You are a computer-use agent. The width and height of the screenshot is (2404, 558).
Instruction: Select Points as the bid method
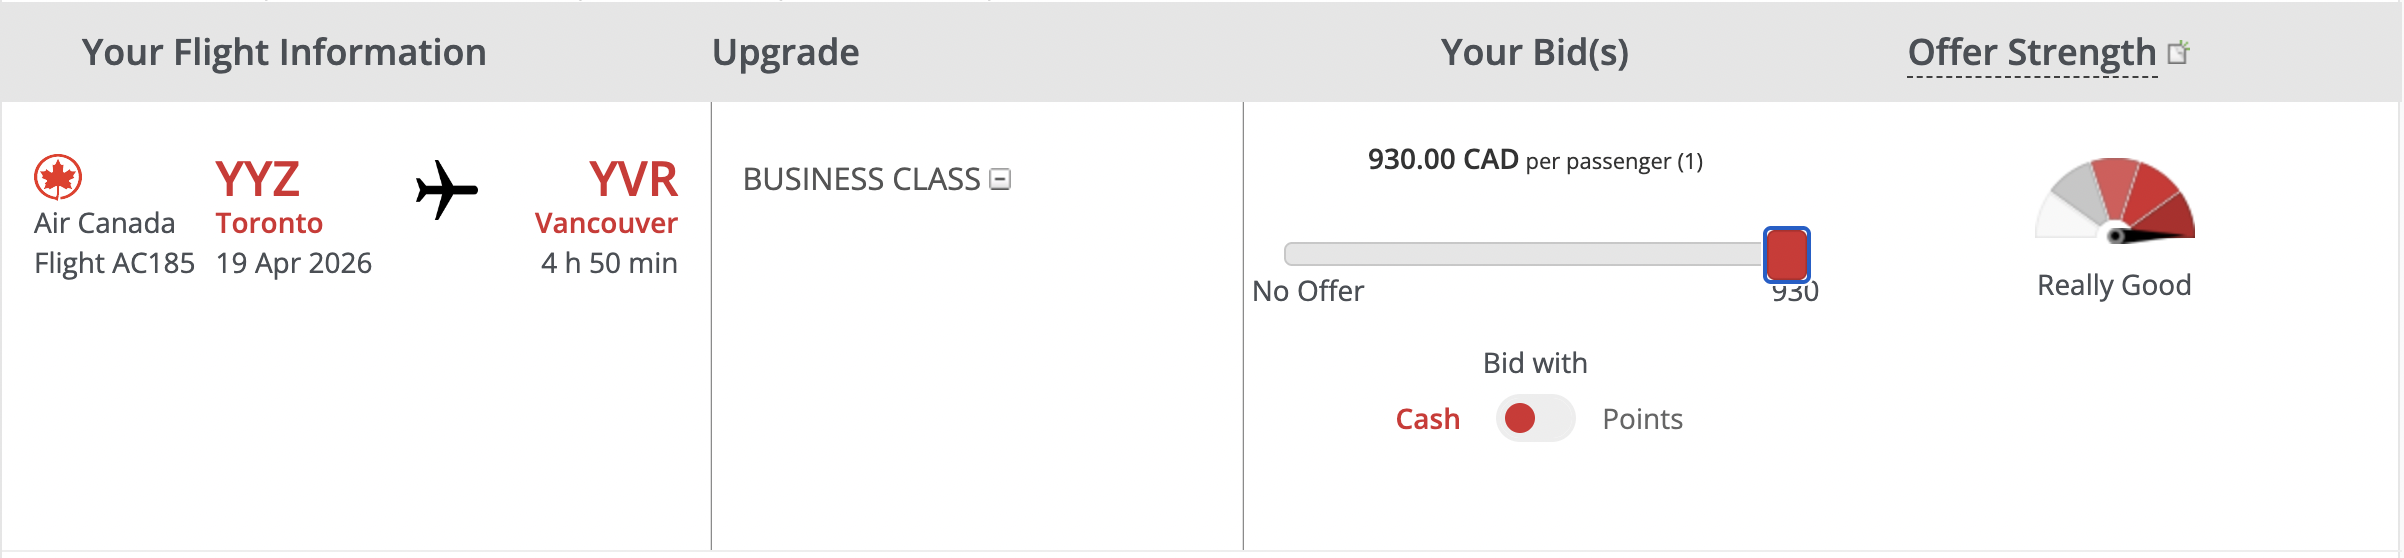coord(1642,419)
